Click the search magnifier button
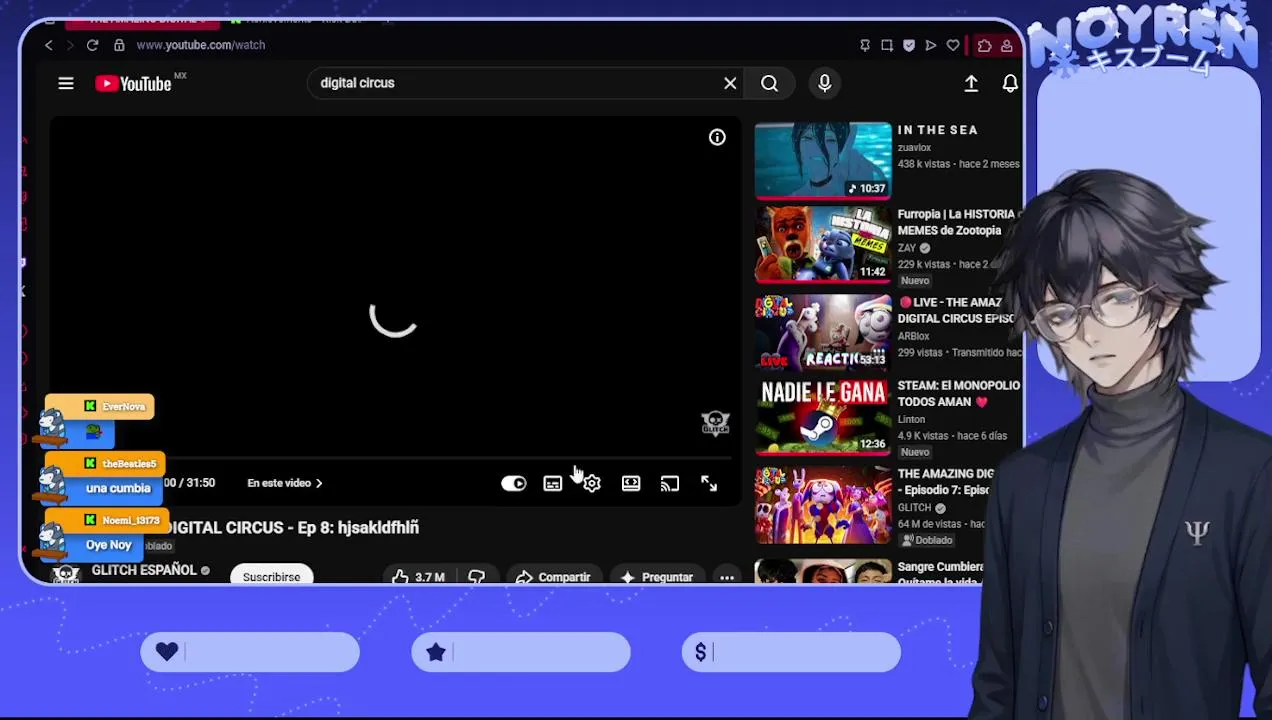Image resolution: width=1272 pixels, height=720 pixels. [x=769, y=83]
